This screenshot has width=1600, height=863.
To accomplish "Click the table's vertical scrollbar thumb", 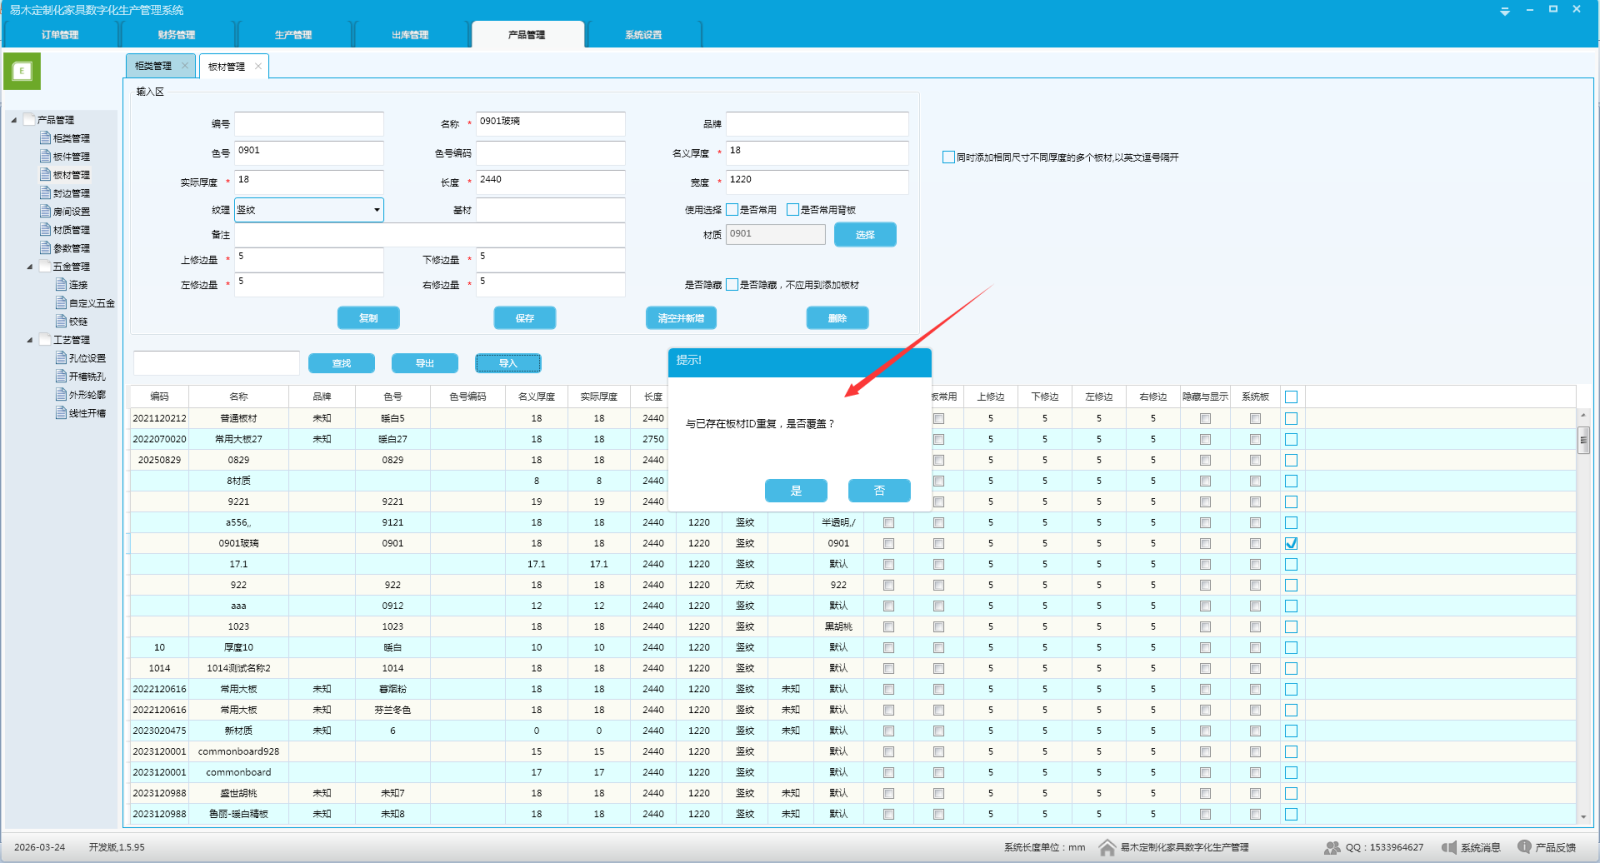I will click(x=1583, y=440).
